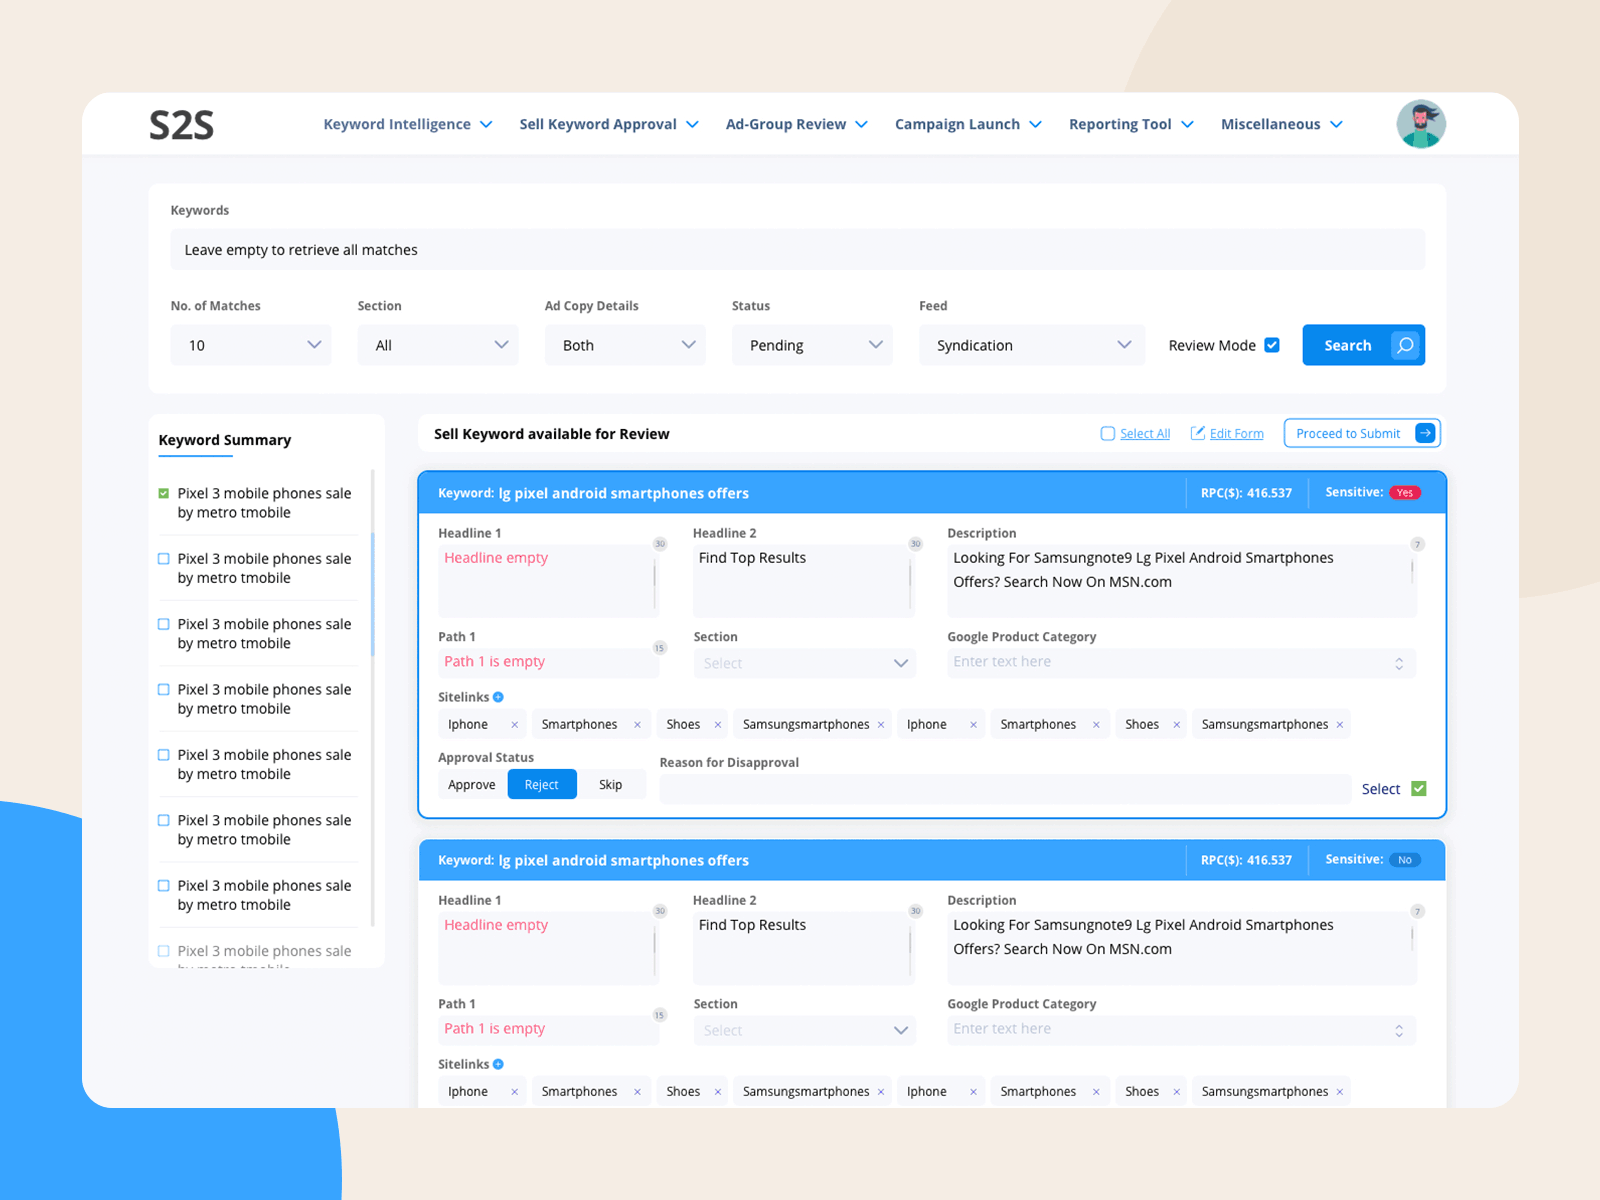Open the No. of Matches dropdown
Screen dimensions: 1600x1200
[251, 345]
